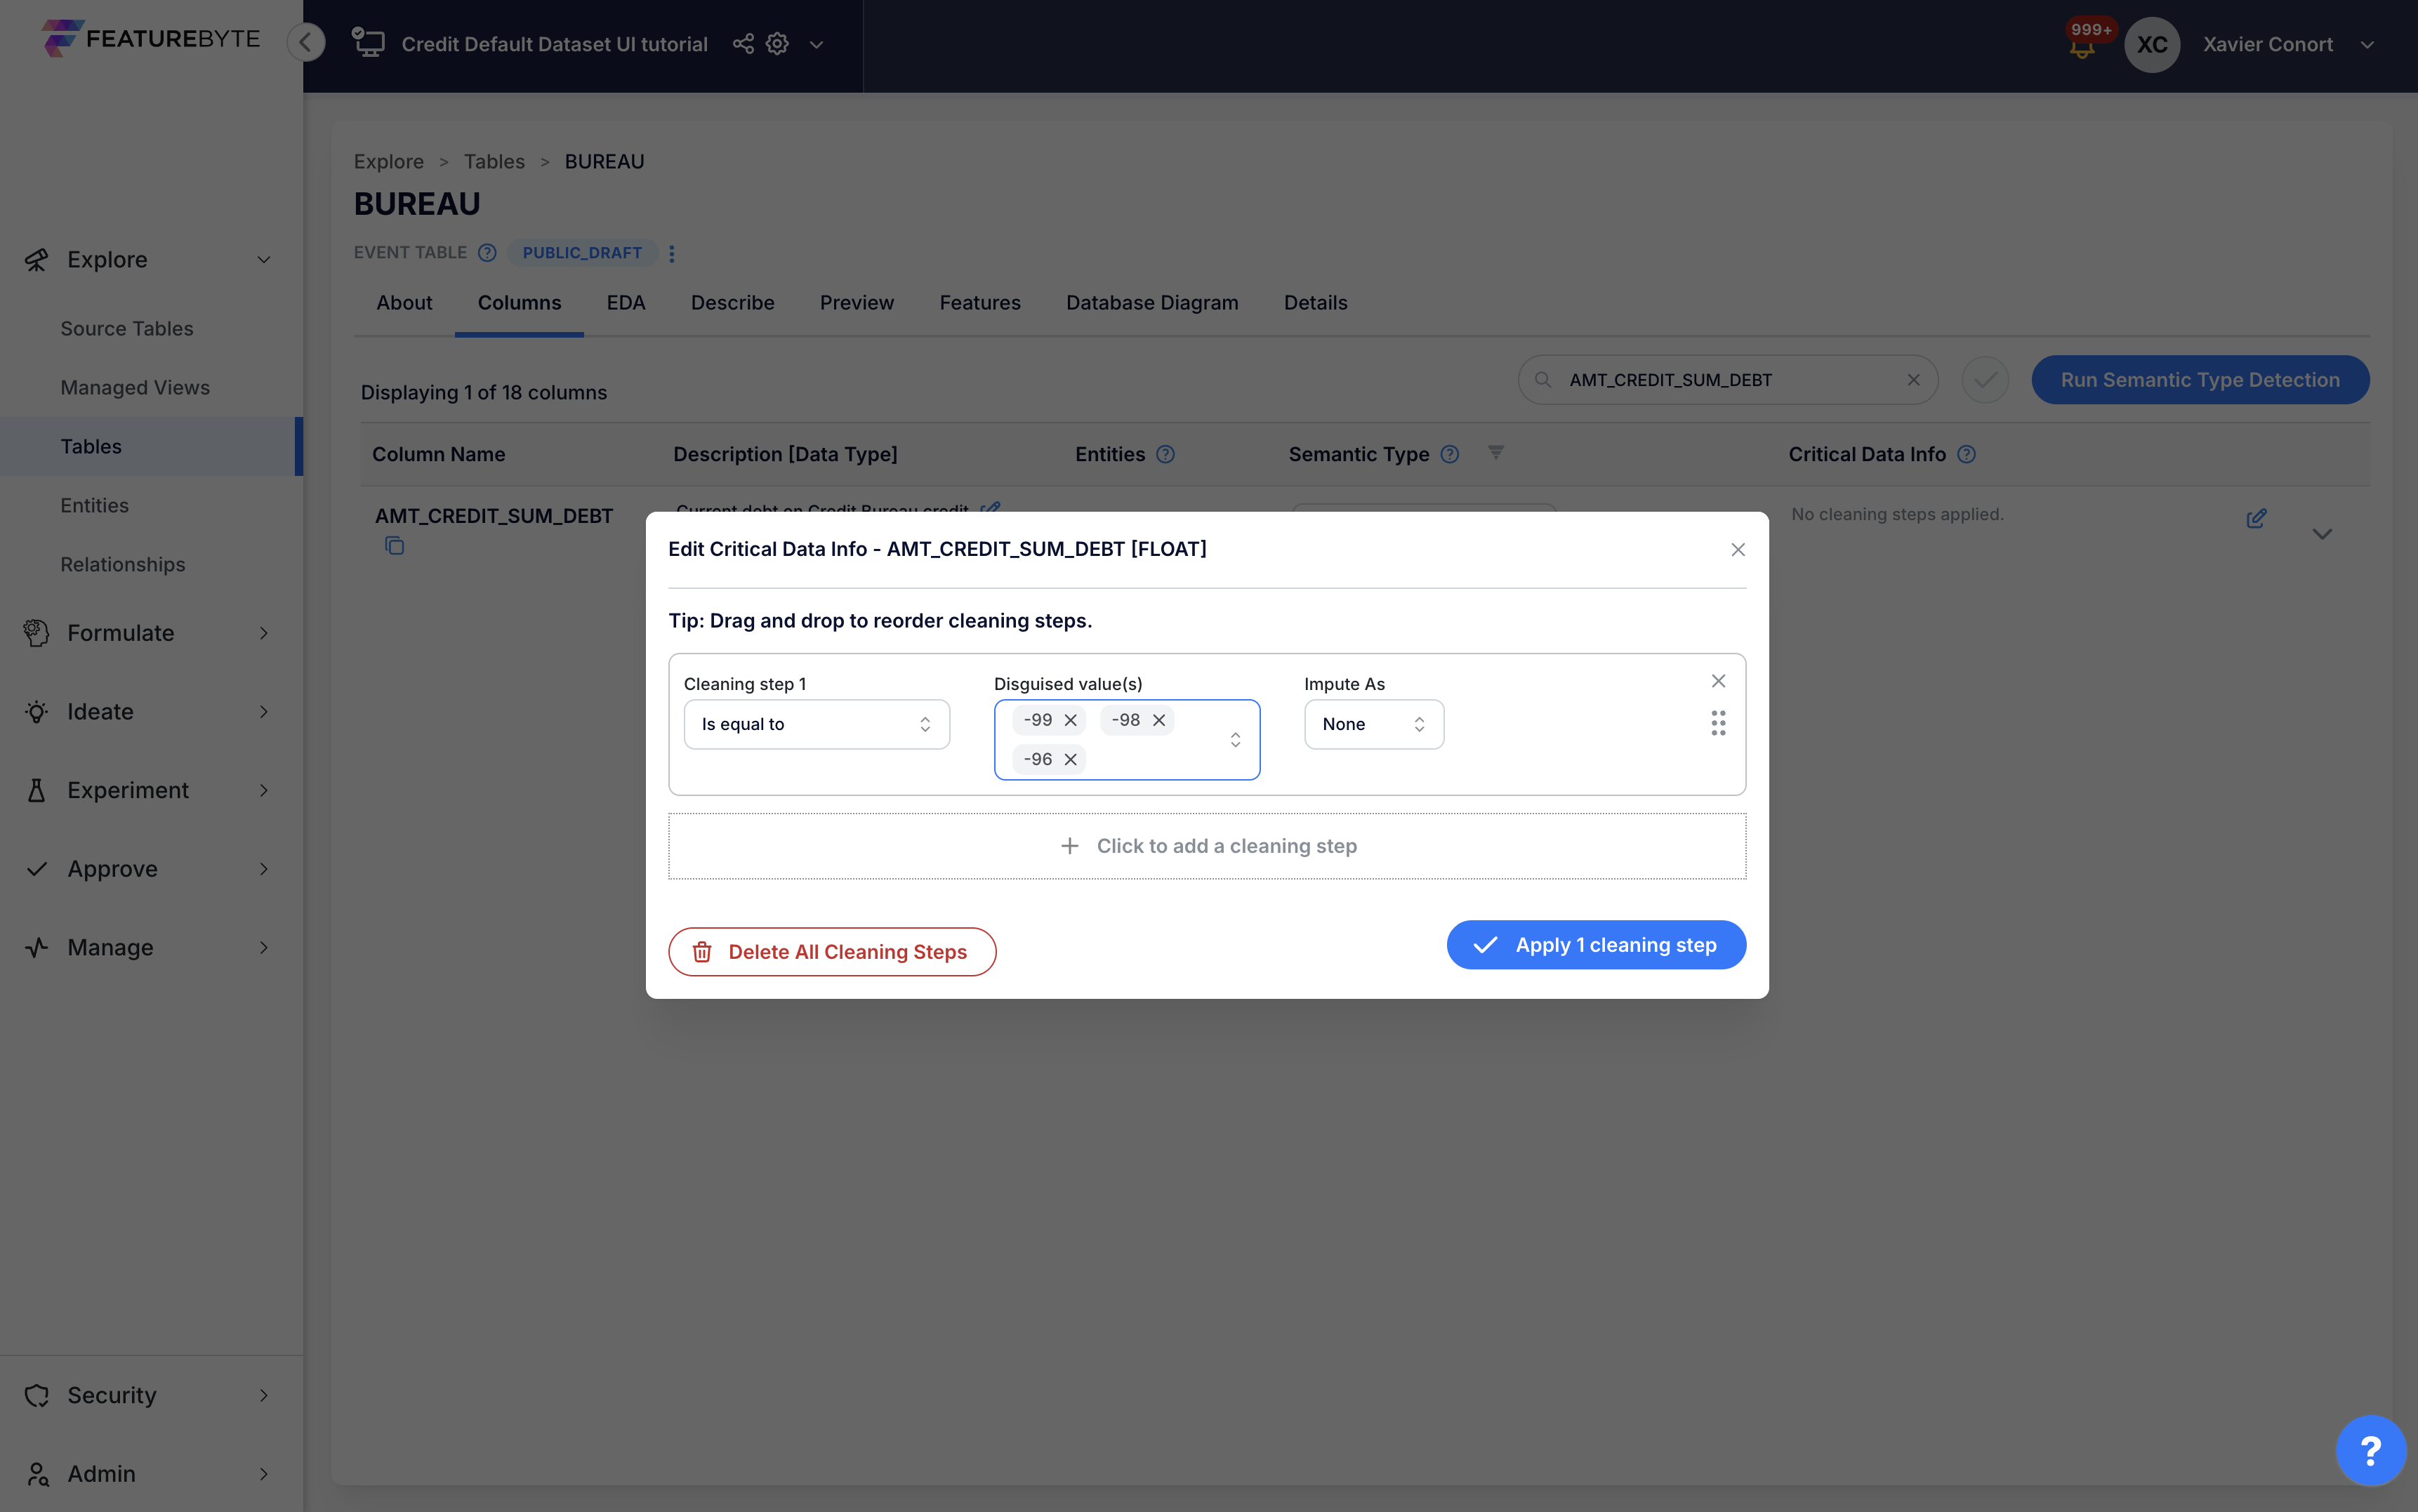The height and width of the screenshot is (1512, 2418).
Task: Select Entities in the sidebar
Action: point(94,505)
